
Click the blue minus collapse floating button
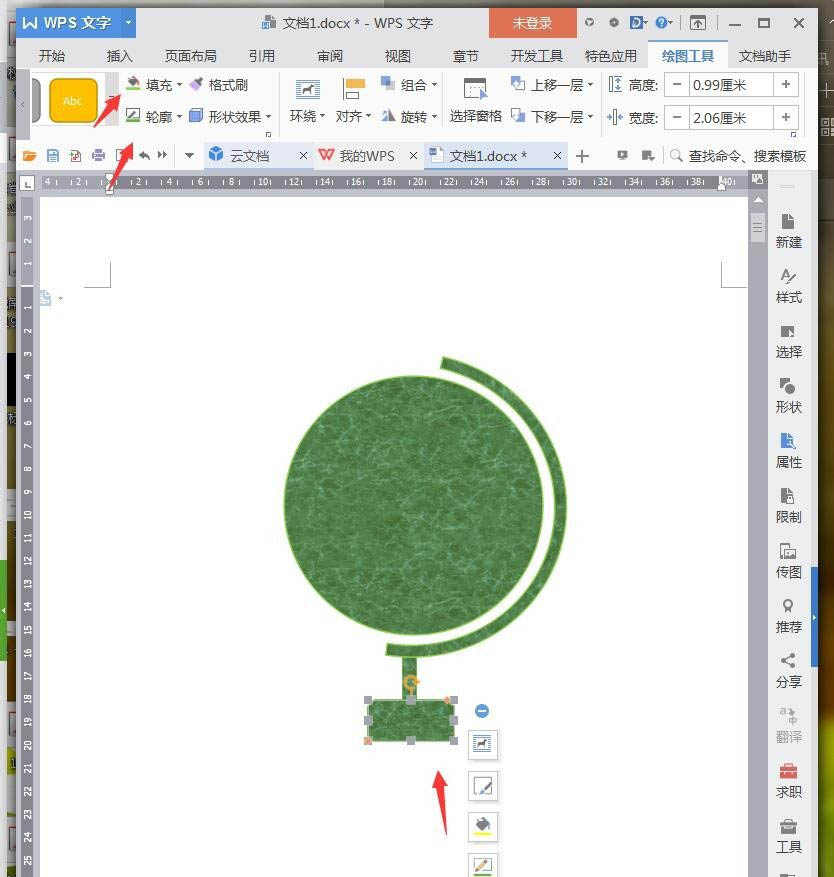(482, 711)
